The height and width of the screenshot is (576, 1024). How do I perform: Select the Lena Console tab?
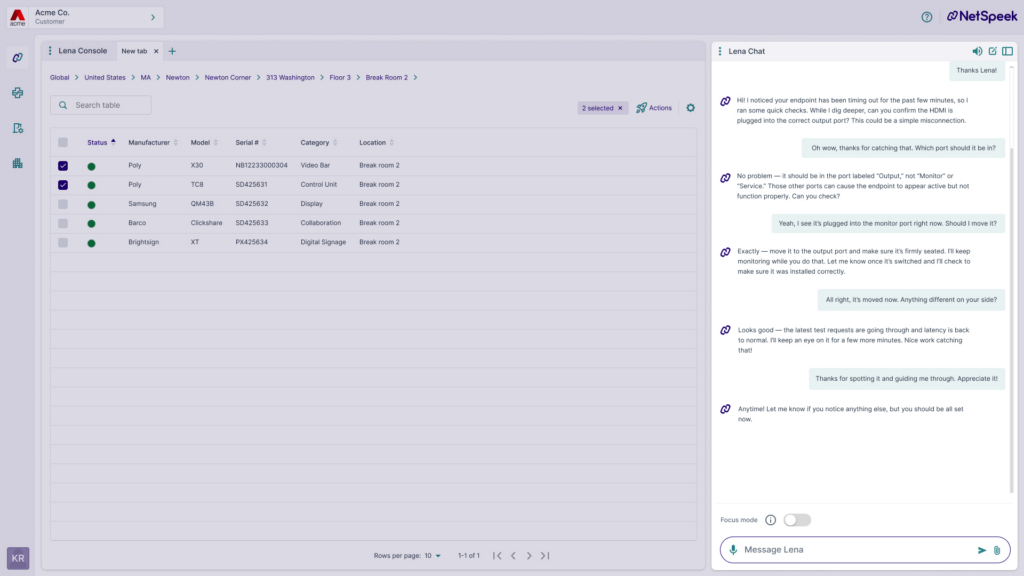click(82, 51)
